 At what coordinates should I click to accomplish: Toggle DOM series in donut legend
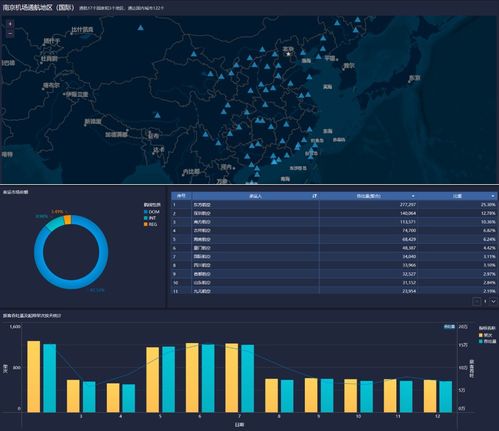point(152,212)
